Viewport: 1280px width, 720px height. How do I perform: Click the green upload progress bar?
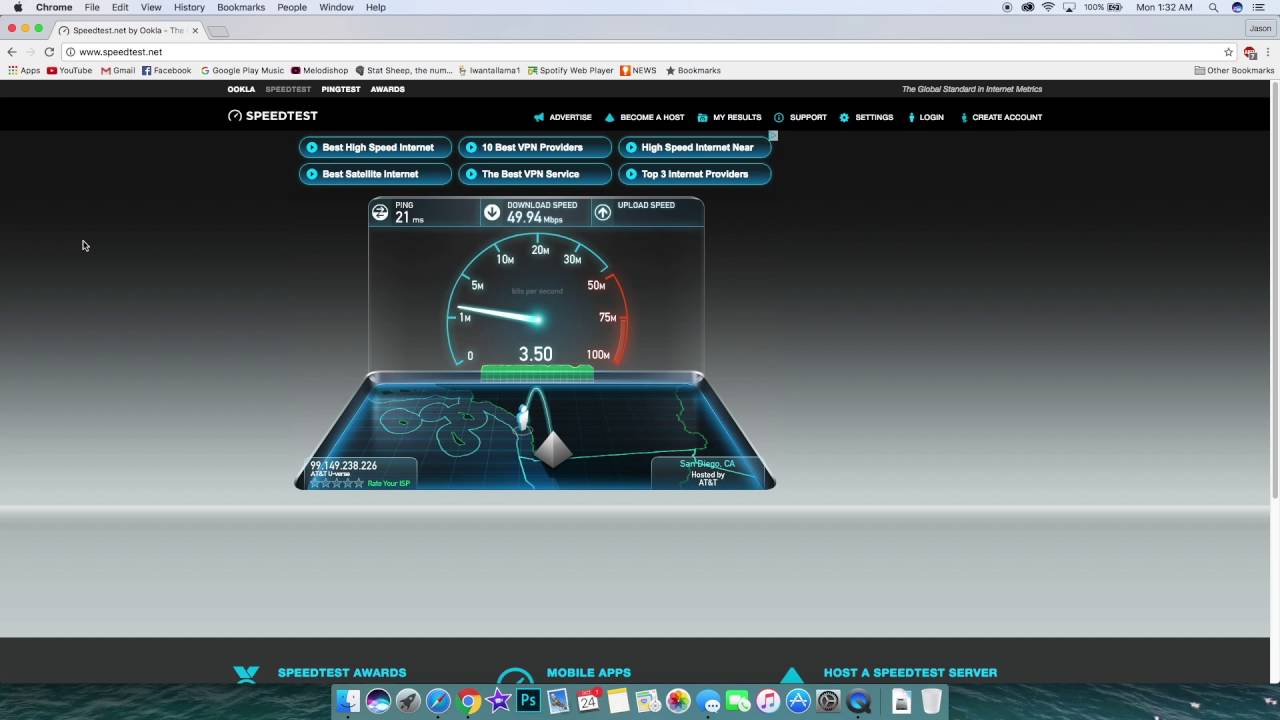pos(537,373)
